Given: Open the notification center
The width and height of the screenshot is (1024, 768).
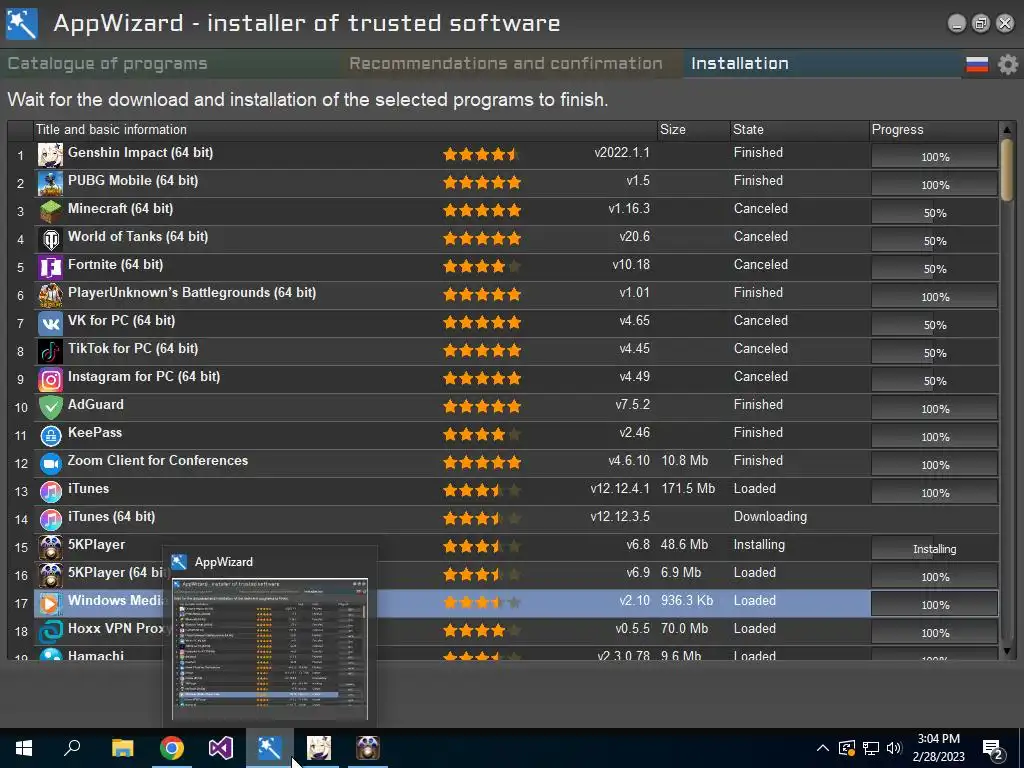Looking at the screenshot, I should click(993, 749).
